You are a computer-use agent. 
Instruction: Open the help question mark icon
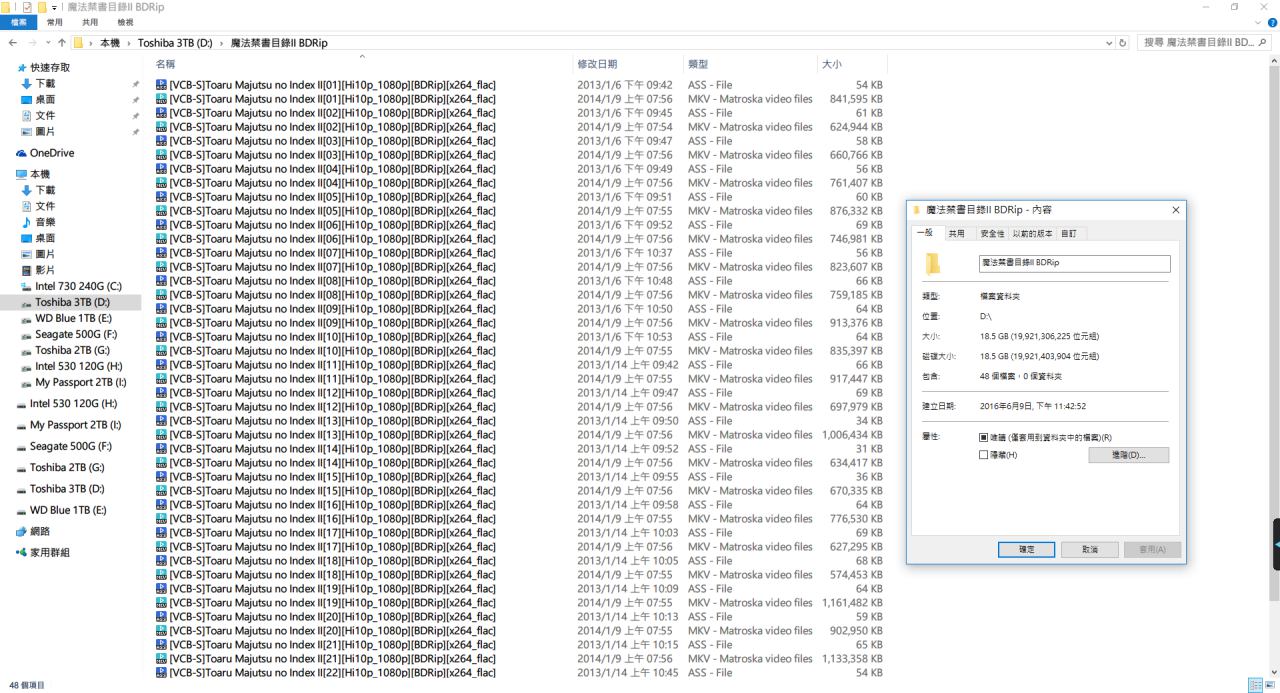(x=1272, y=22)
